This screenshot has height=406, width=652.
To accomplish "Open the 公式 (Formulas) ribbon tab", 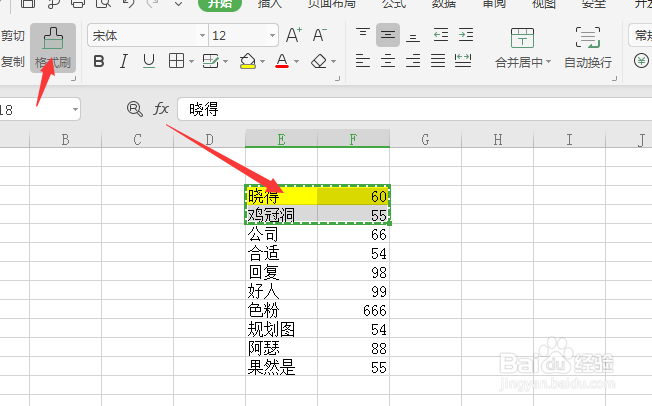I will point(394,4).
